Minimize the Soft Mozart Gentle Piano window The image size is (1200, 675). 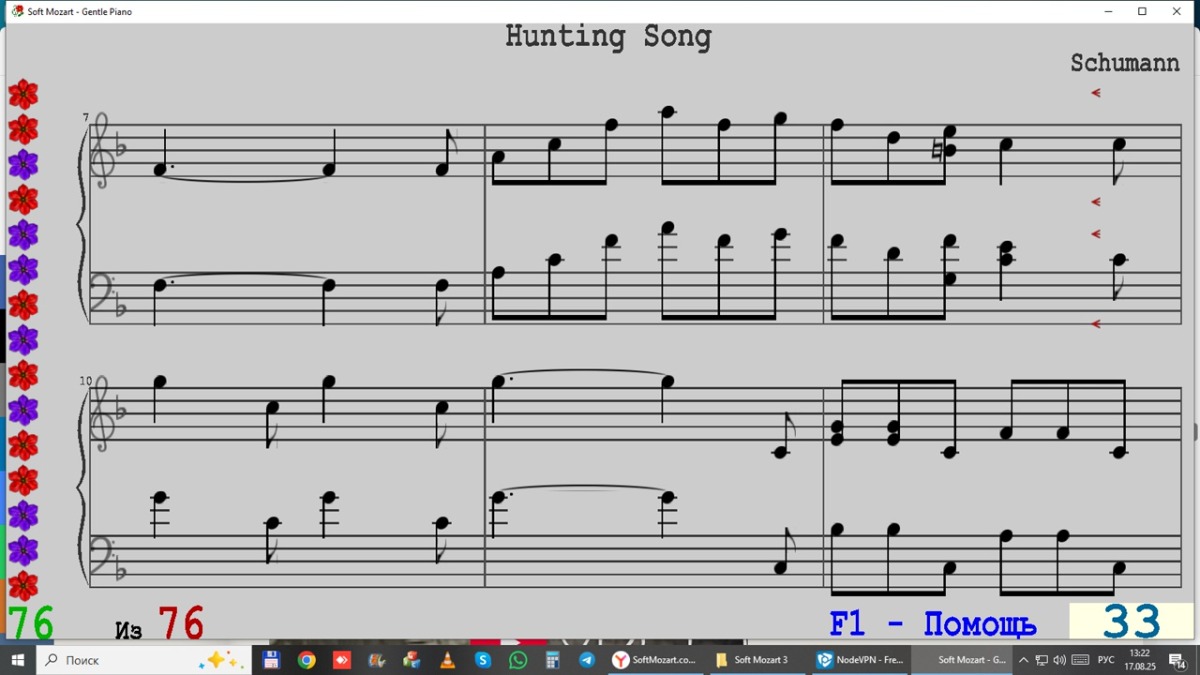pos(1110,11)
